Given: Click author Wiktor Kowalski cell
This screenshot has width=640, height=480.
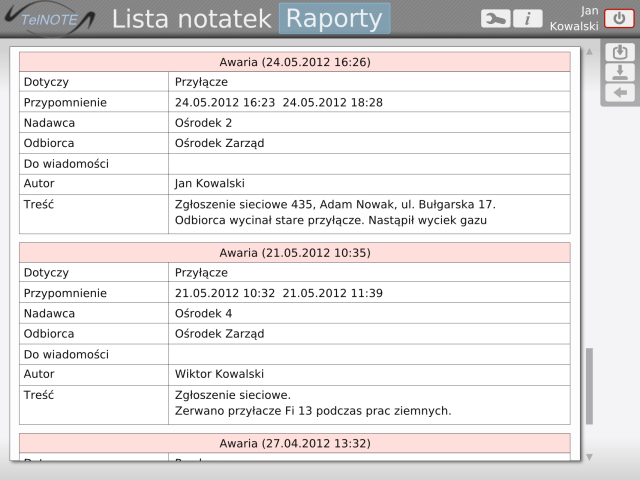Looking at the screenshot, I should [x=369, y=374].
